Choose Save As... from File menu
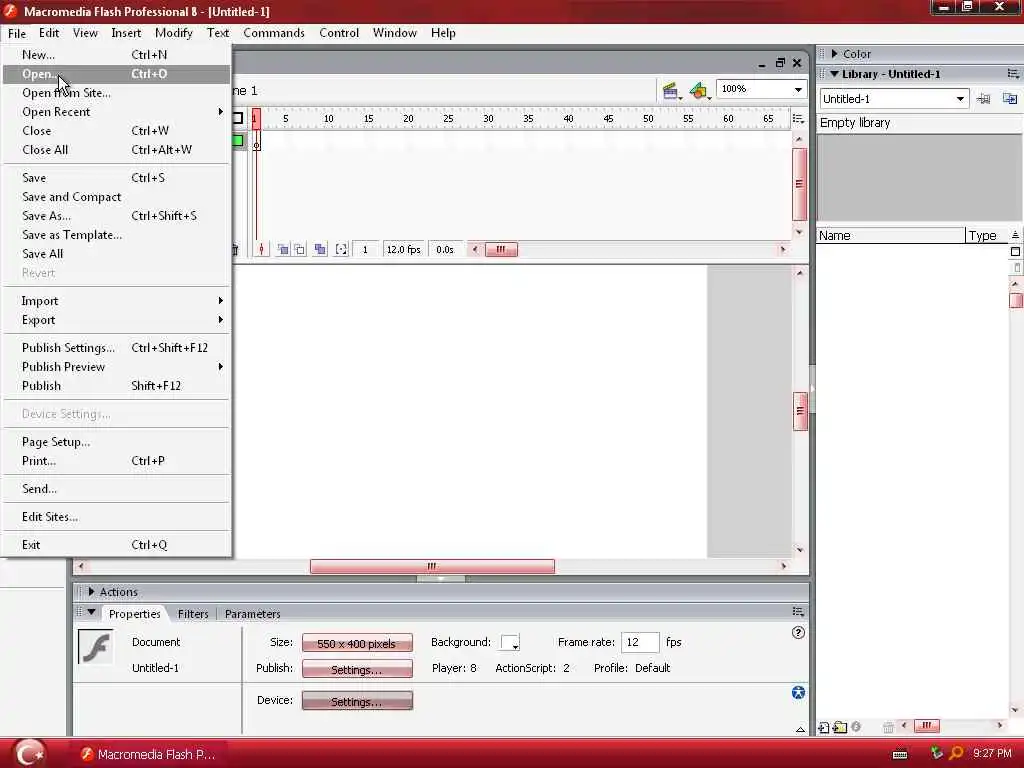This screenshot has height=768, width=1024. [x=116, y=216]
